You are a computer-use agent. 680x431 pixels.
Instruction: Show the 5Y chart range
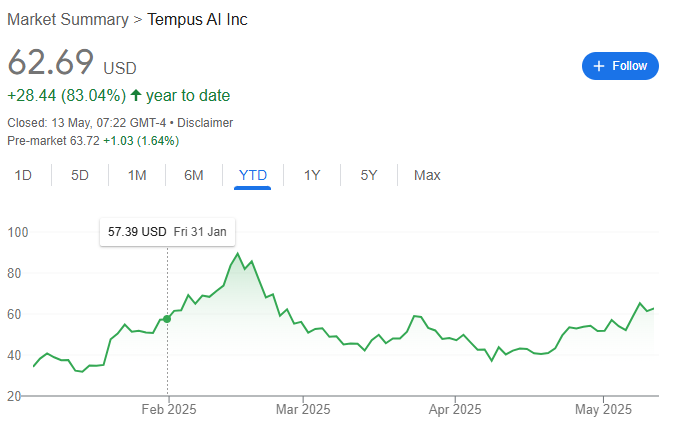(x=369, y=175)
